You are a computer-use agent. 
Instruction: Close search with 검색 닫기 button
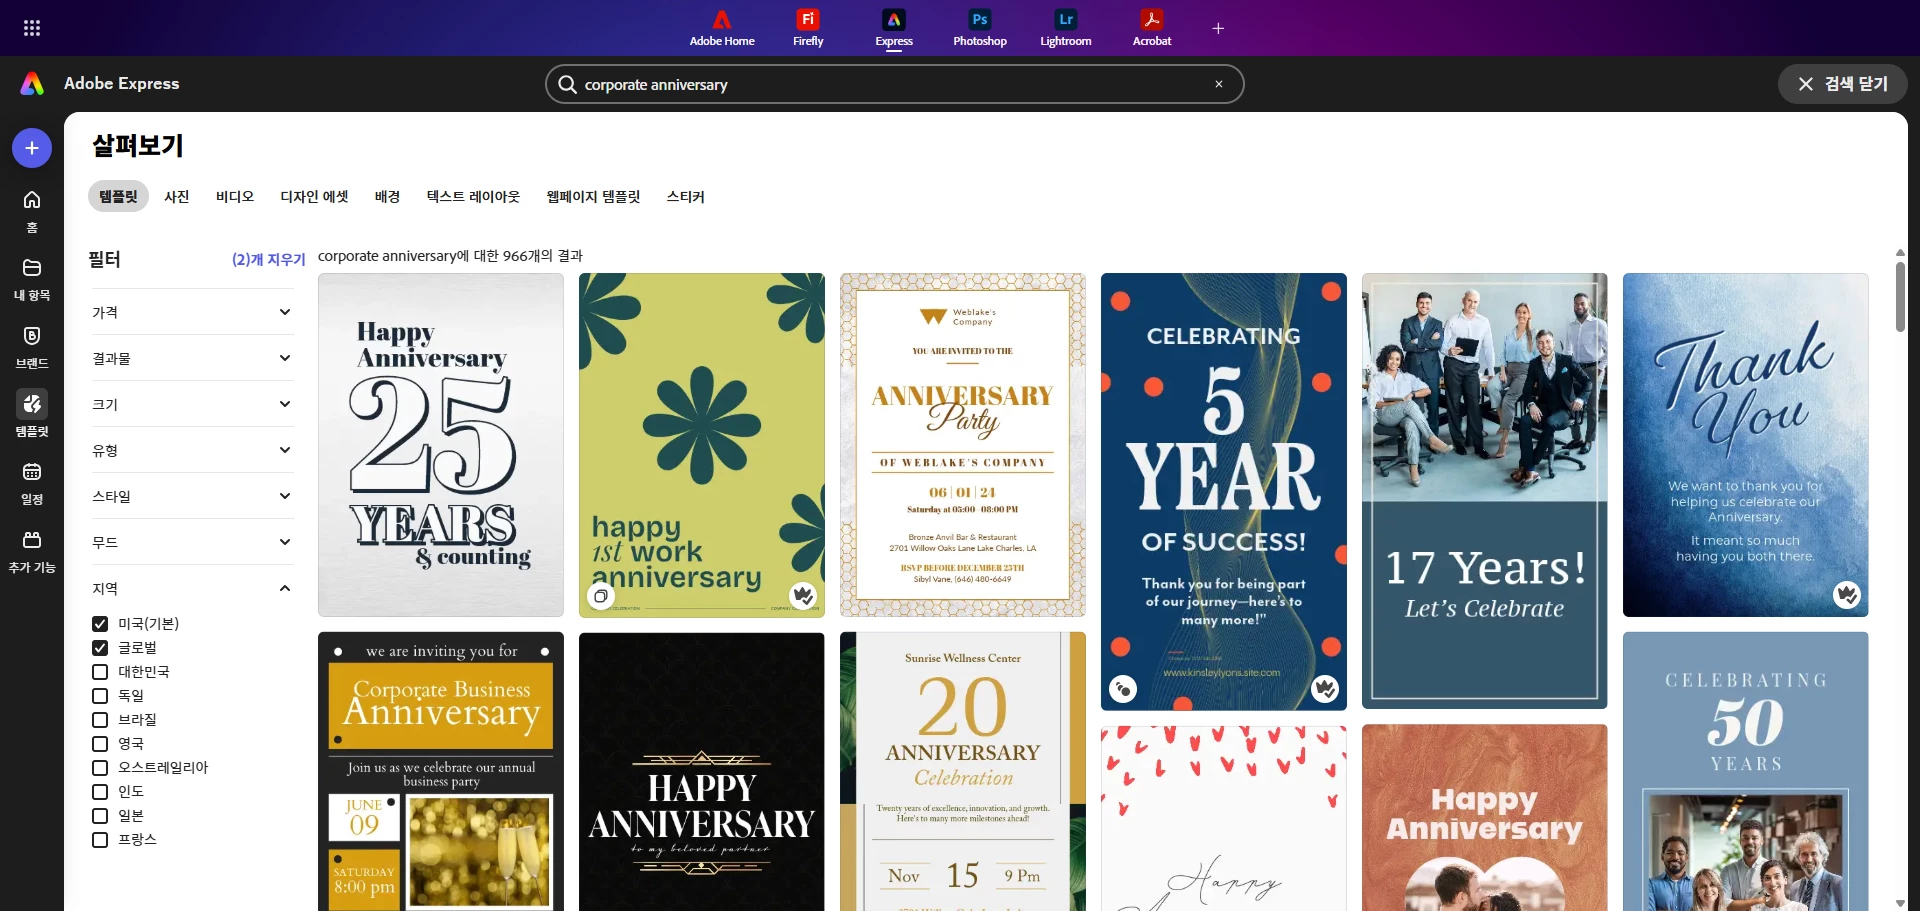pyautogui.click(x=1843, y=84)
